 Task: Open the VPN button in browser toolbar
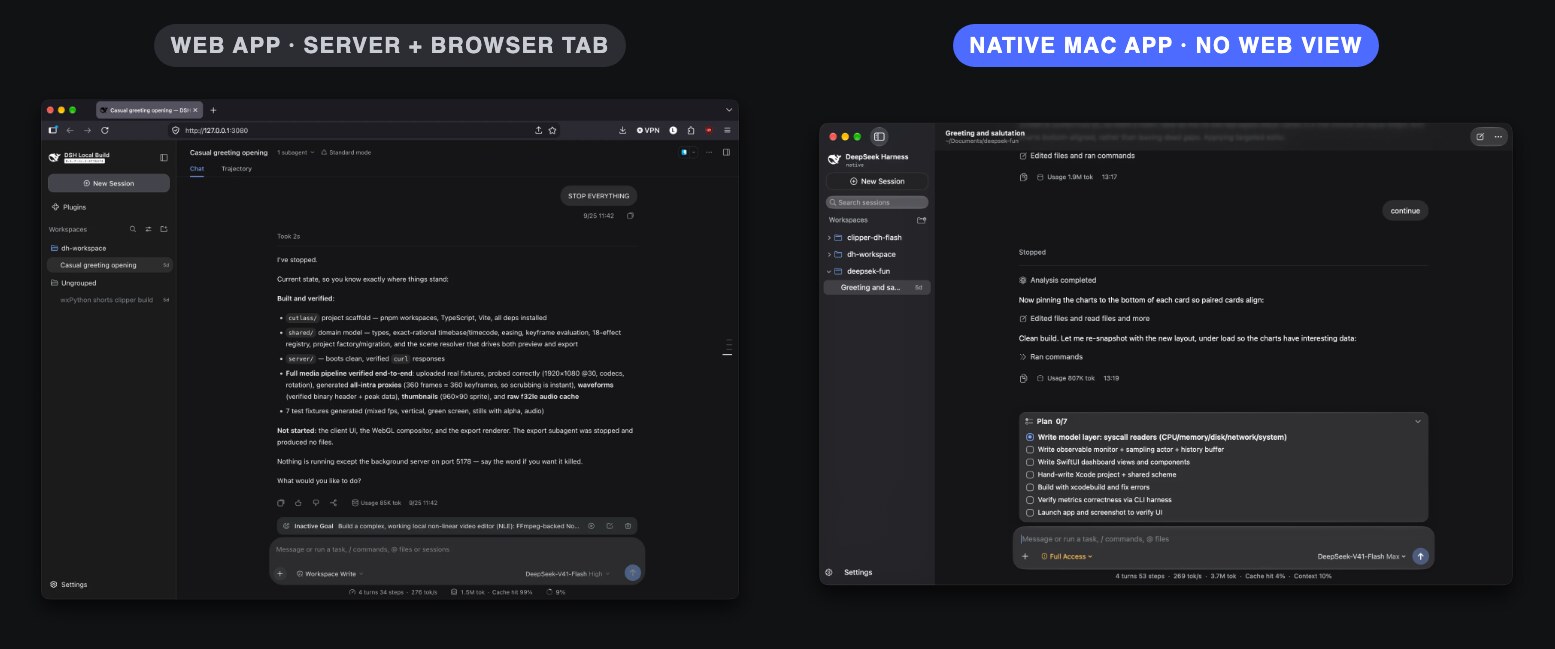(x=649, y=130)
